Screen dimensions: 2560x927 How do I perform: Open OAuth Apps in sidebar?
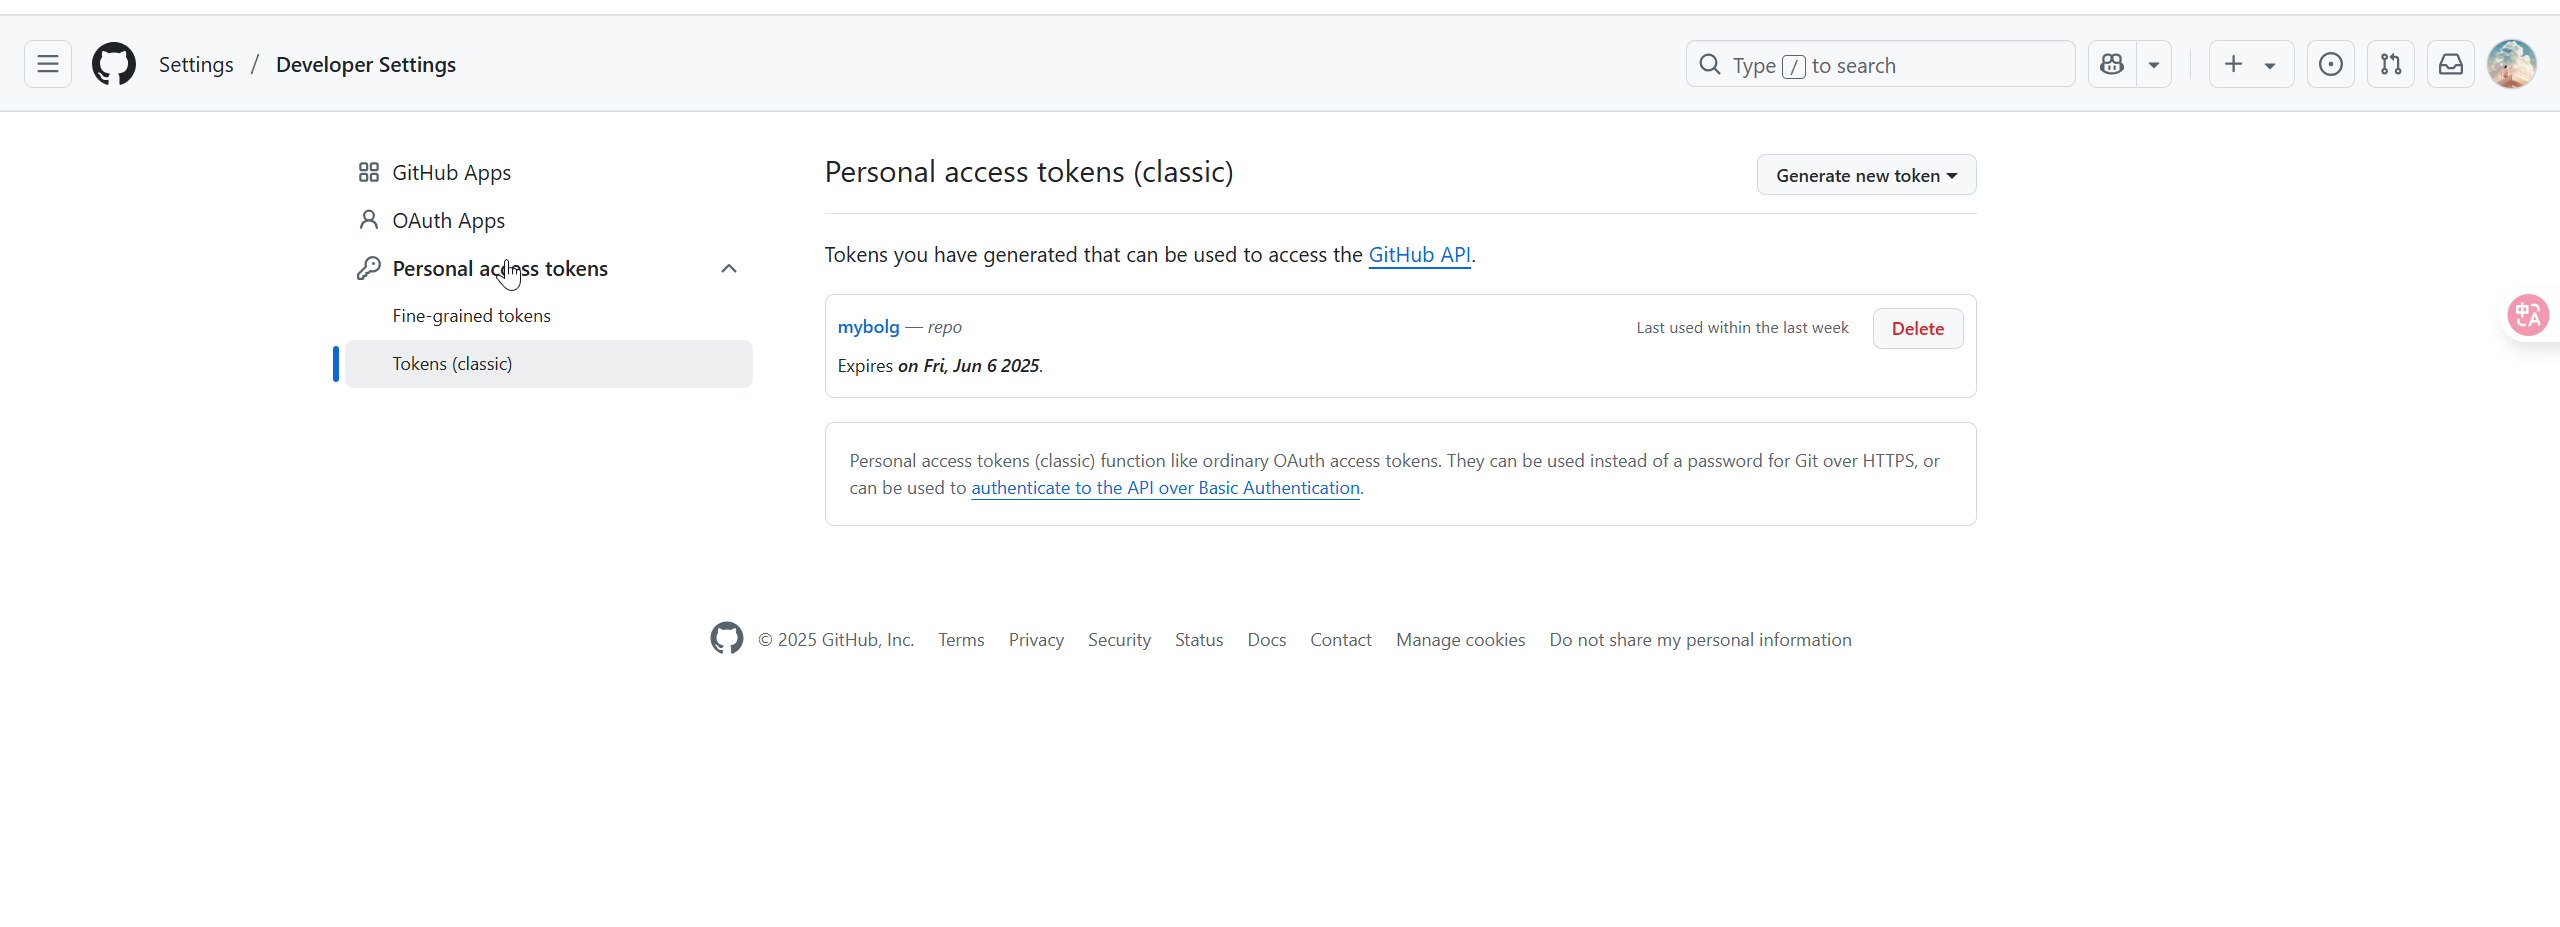click(448, 221)
